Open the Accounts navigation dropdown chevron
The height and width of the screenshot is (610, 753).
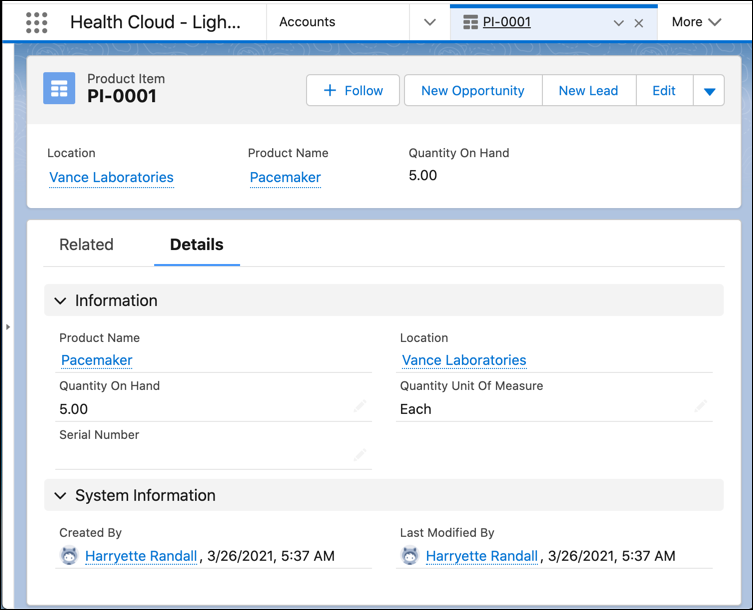click(x=430, y=22)
